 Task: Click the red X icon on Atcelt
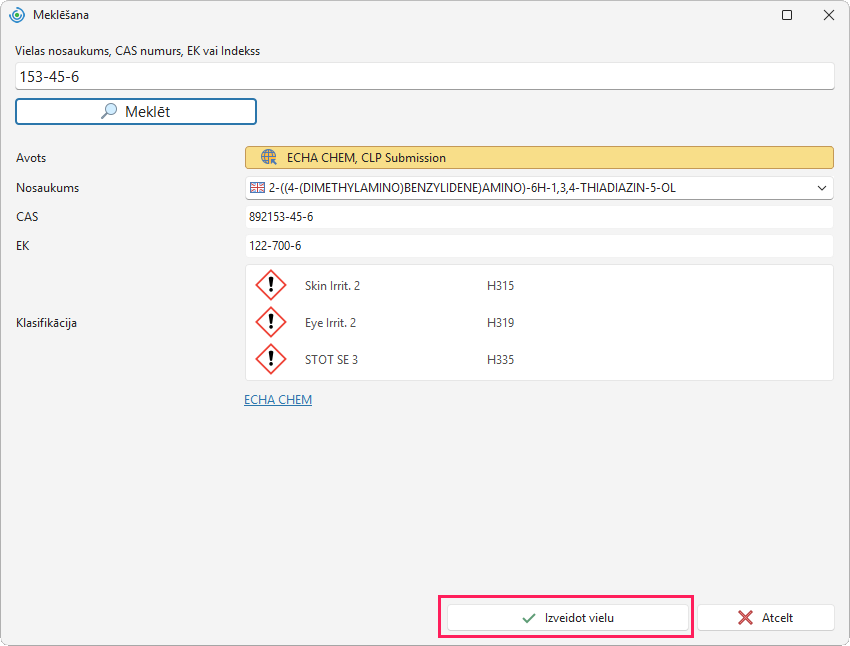[745, 617]
